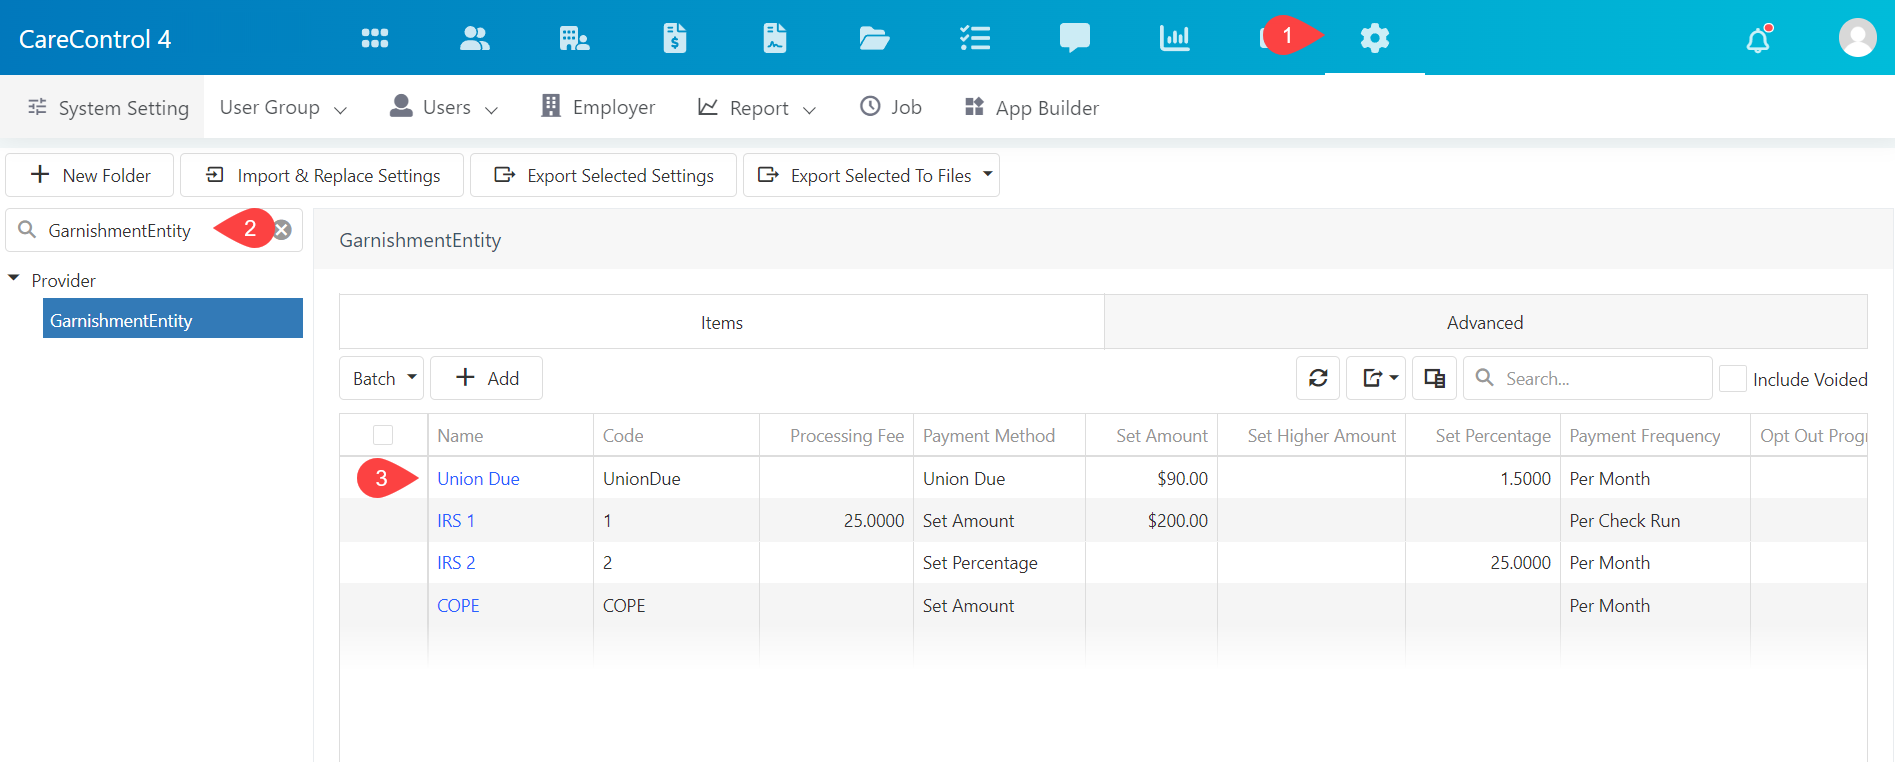Open the people icon in top bar

point(474,38)
